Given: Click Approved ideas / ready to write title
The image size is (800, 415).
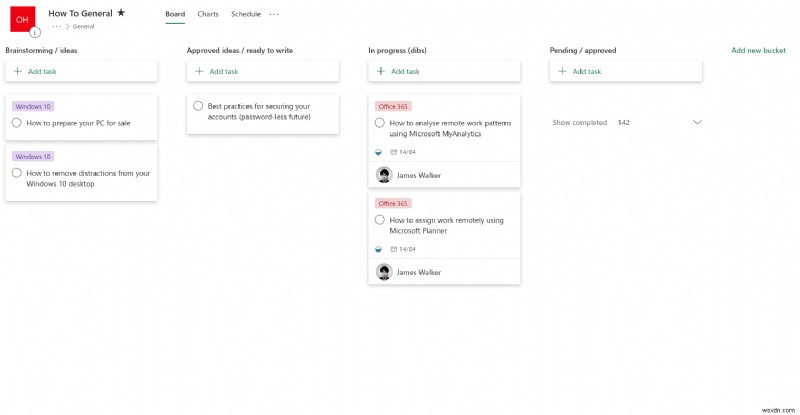Looking at the screenshot, I should coord(240,50).
